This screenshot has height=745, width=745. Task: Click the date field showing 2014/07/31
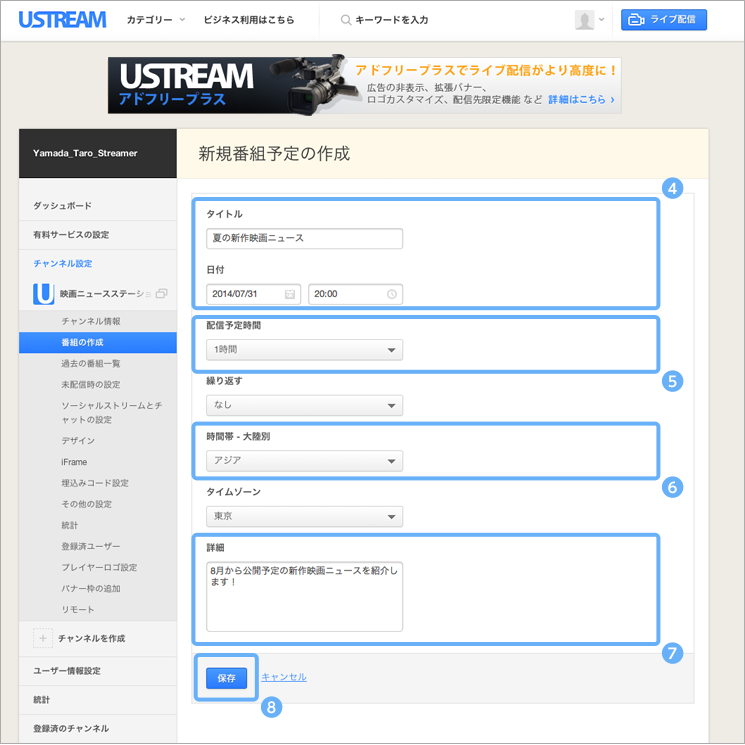point(253,294)
